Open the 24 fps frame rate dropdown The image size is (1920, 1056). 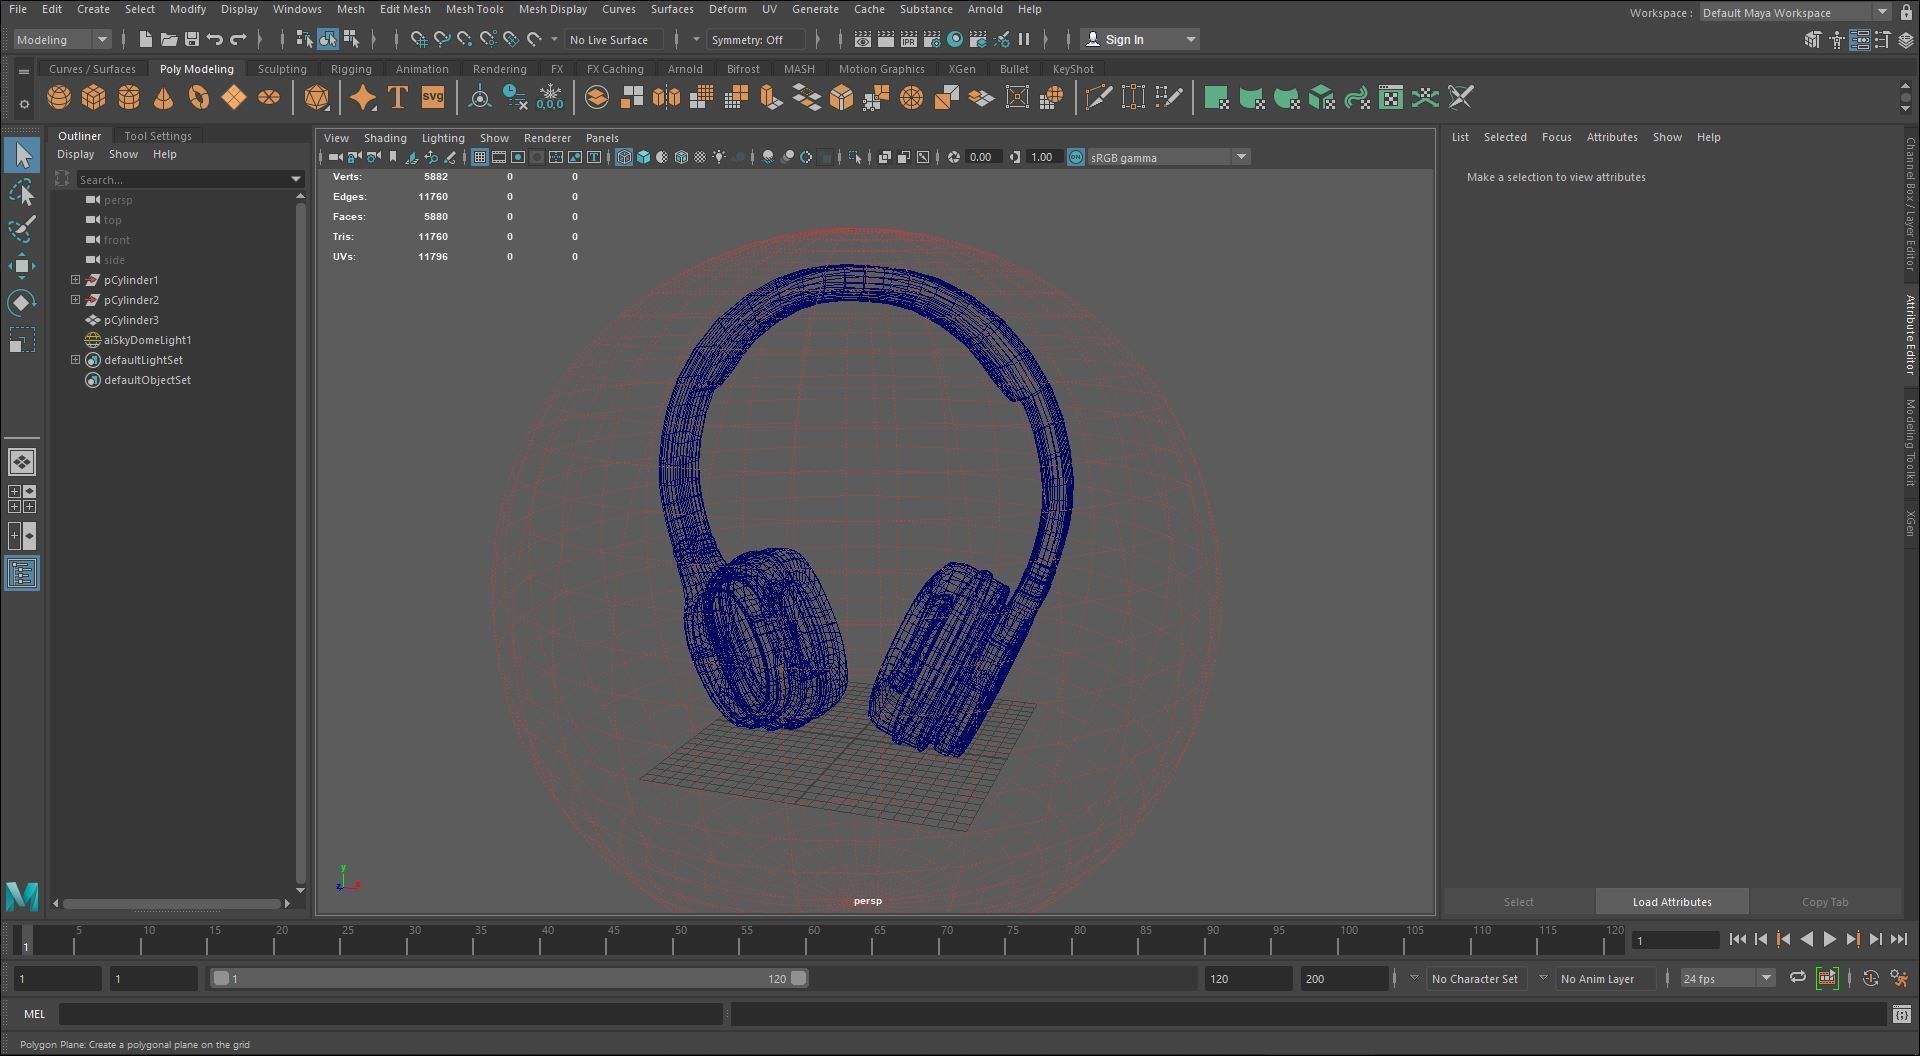pyautogui.click(x=1727, y=979)
